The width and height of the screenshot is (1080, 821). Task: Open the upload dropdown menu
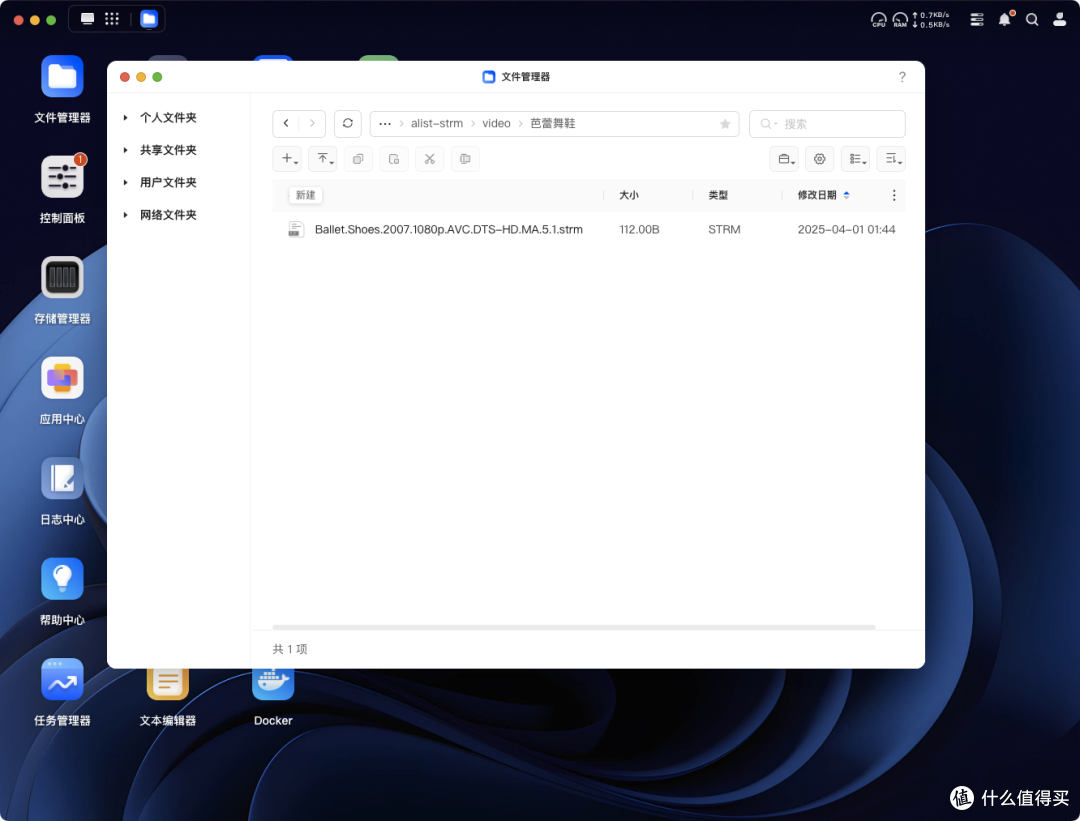click(324, 159)
